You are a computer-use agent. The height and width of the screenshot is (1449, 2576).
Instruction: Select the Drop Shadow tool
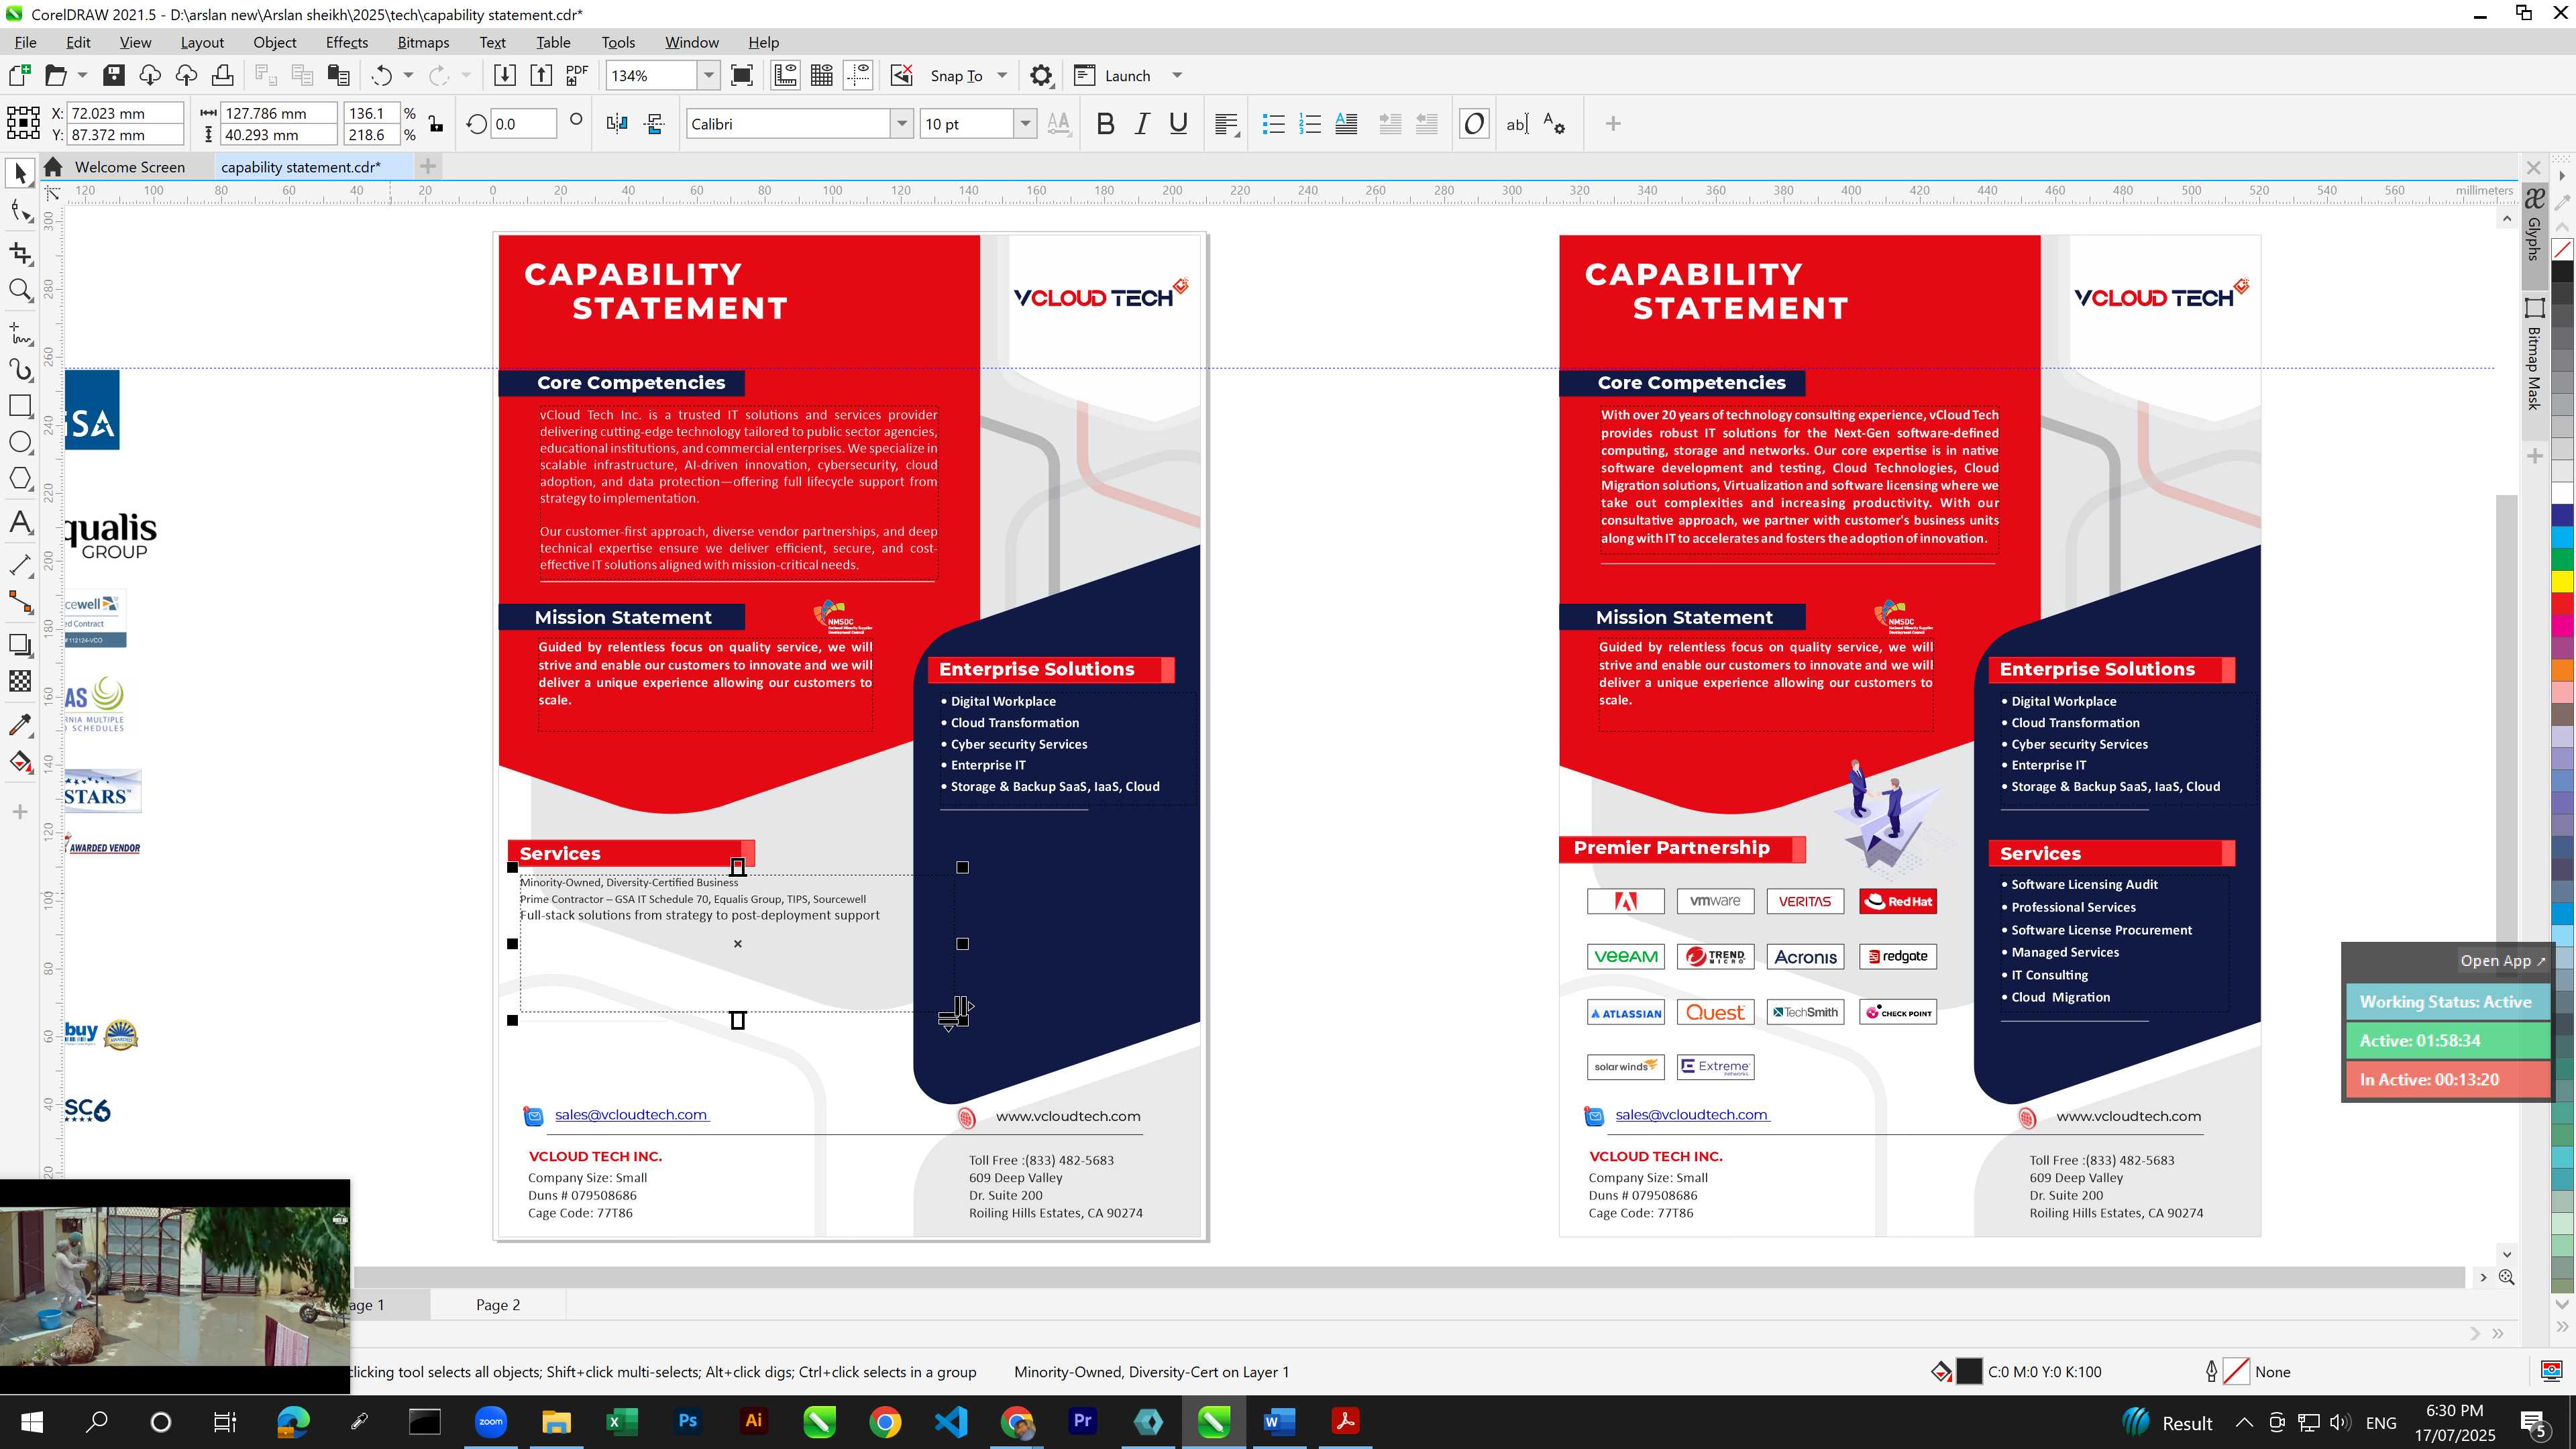[x=20, y=644]
